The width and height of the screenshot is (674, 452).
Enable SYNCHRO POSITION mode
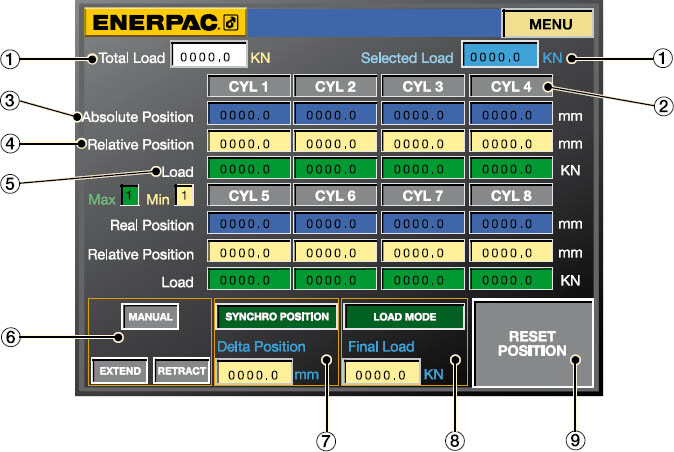(x=275, y=317)
